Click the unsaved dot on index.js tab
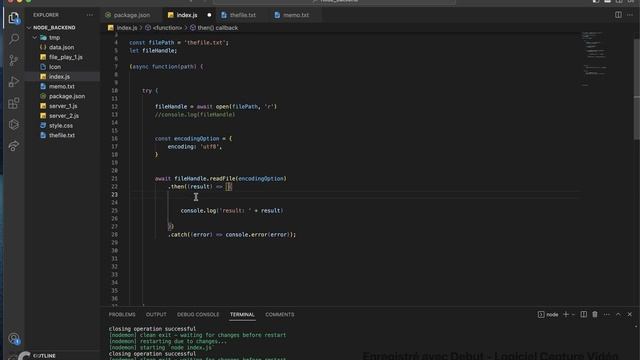The image size is (640, 360). point(209,15)
